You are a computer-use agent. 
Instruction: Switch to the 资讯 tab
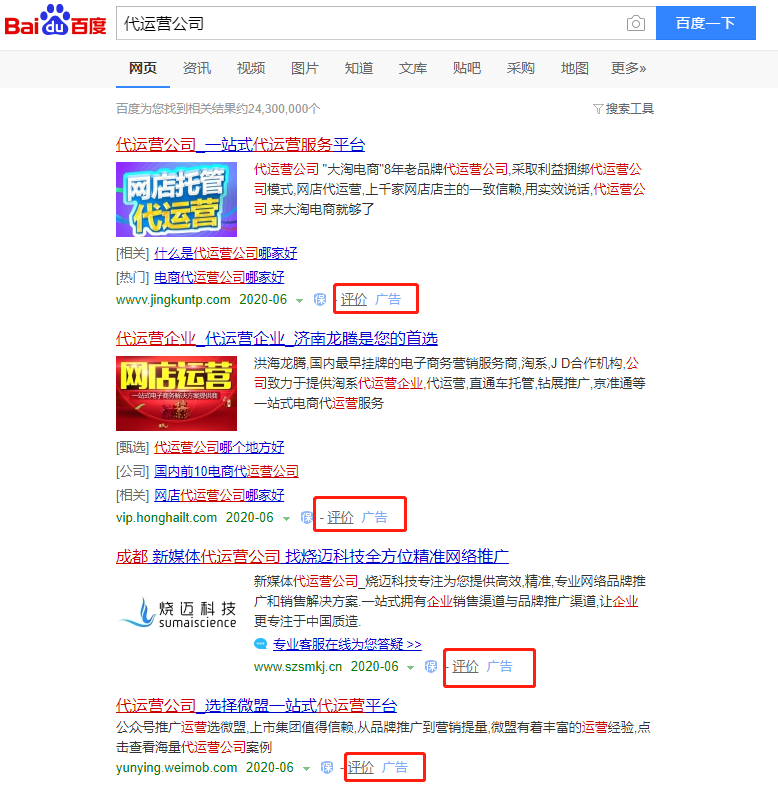[197, 68]
